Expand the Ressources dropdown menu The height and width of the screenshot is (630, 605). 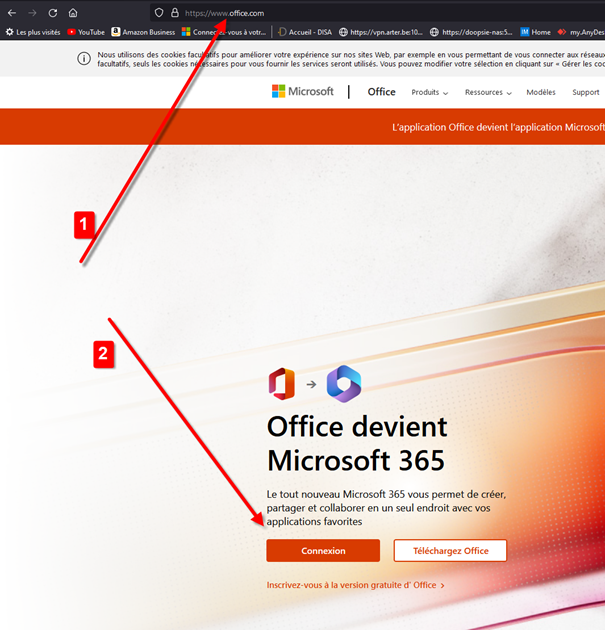pyautogui.click(x=488, y=92)
